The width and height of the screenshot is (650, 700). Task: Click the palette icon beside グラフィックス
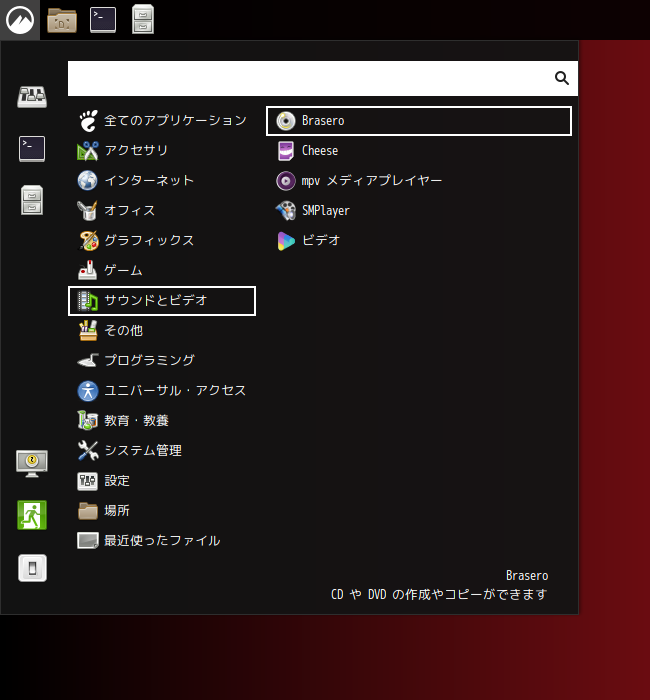click(x=88, y=241)
